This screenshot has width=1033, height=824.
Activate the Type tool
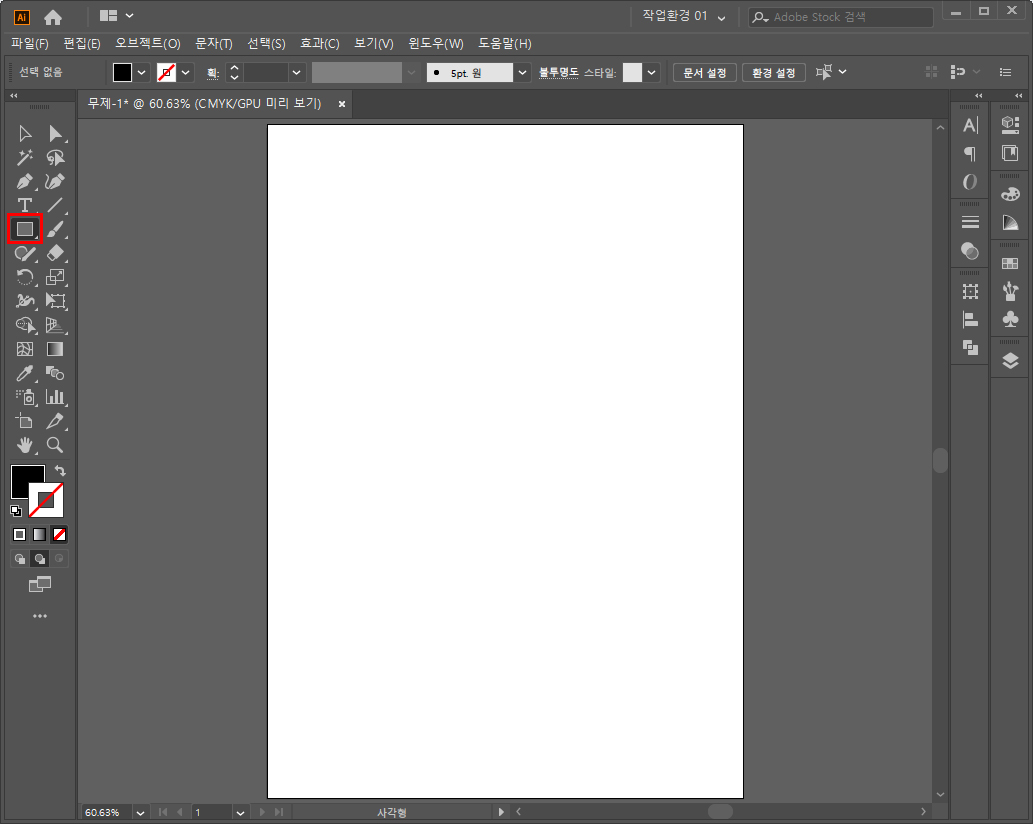click(25, 205)
